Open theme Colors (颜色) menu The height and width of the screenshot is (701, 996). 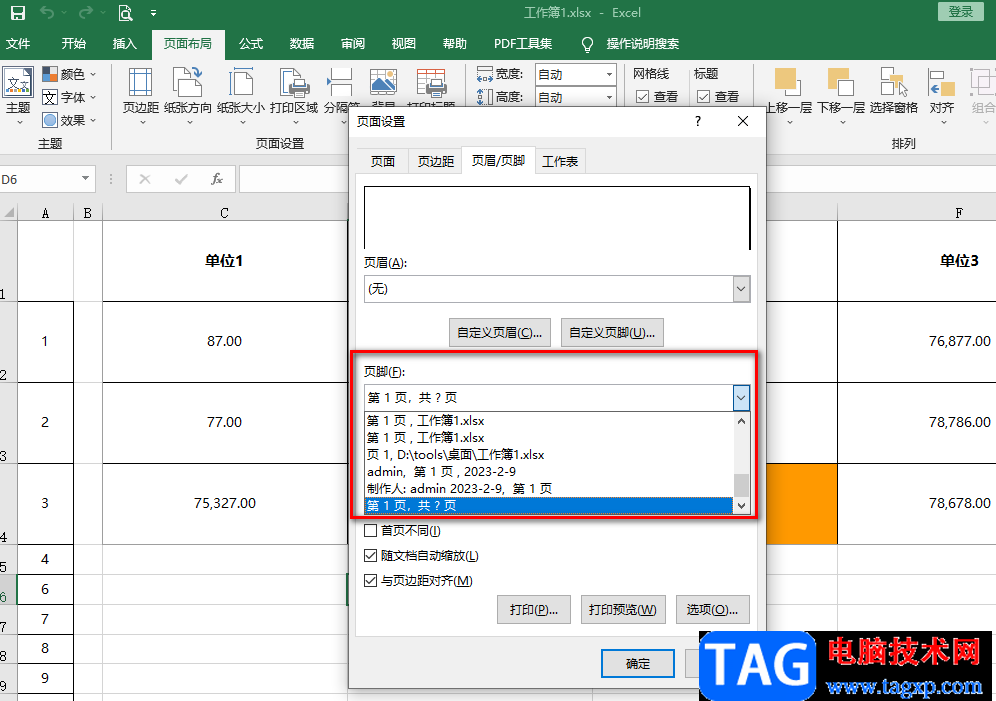(x=69, y=74)
